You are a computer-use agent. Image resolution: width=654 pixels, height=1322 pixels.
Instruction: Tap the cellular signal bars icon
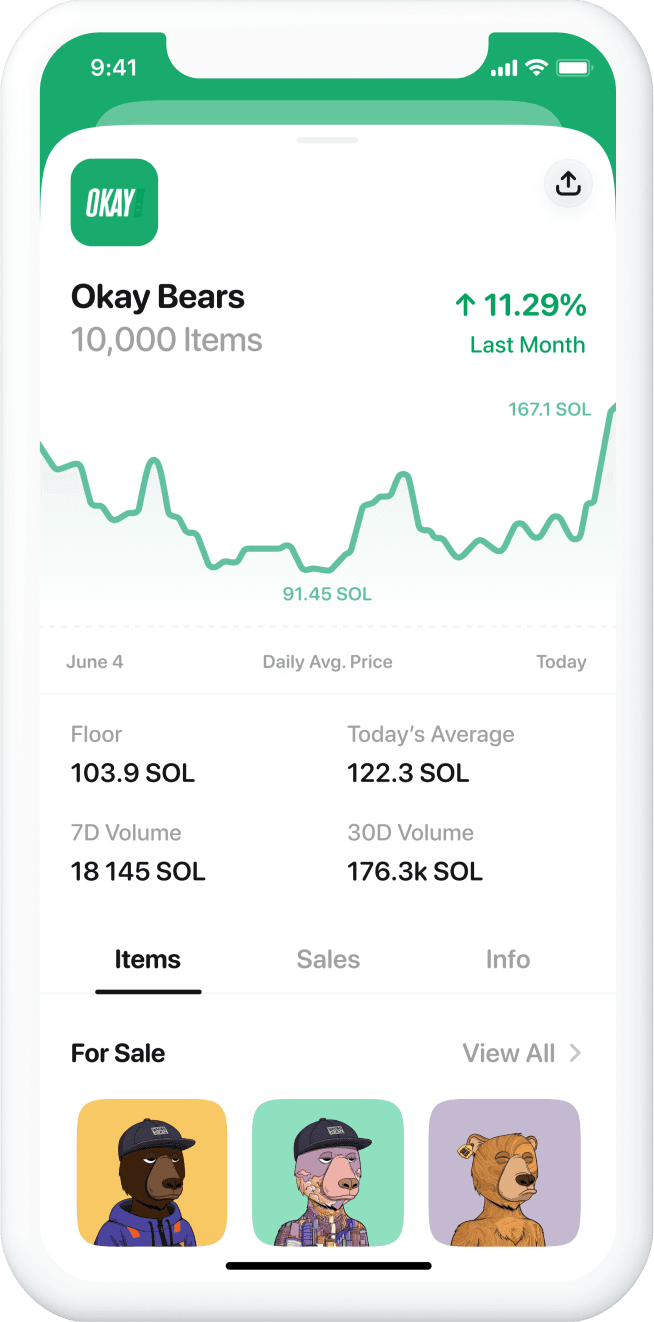pyautogui.click(x=504, y=68)
